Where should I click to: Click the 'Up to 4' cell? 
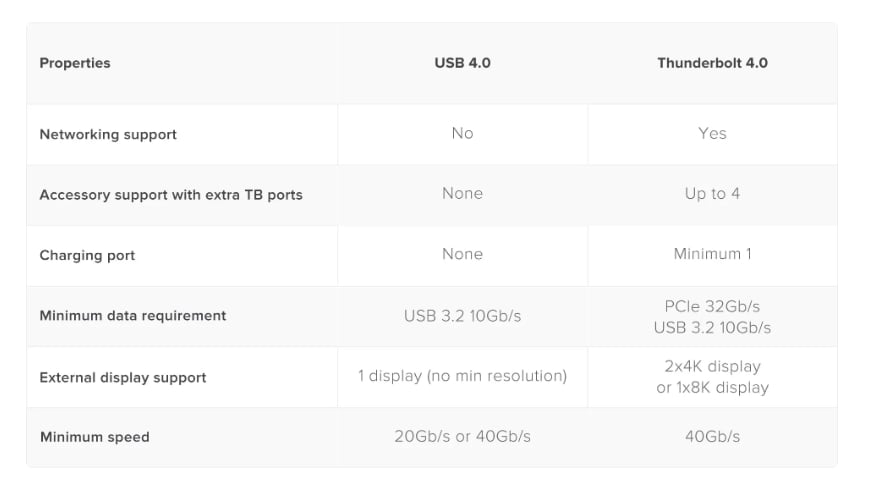pos(712,194)
